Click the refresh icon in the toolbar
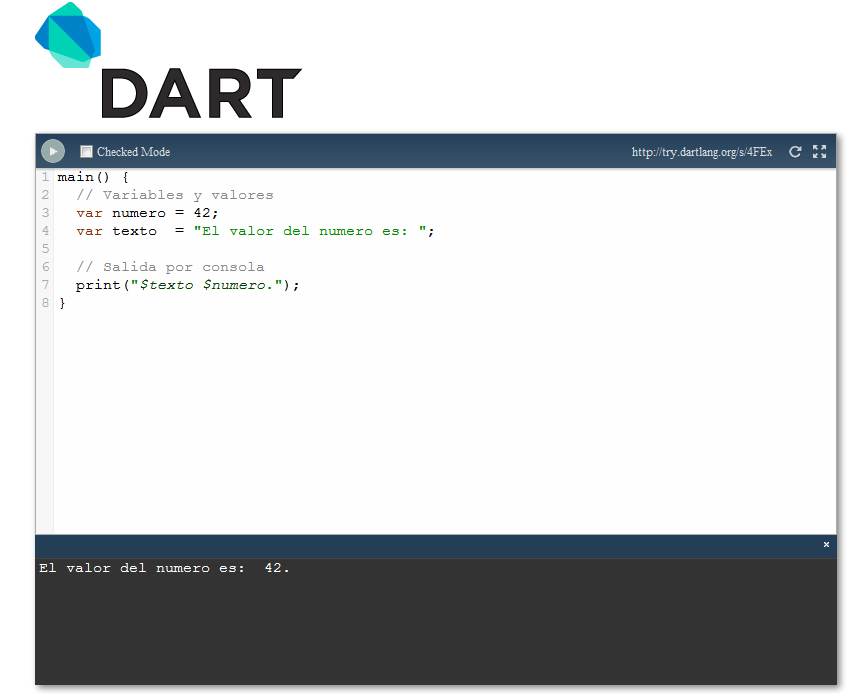Image resolution: width=847 pixels, height=694 pixels. tap(795, 151)
